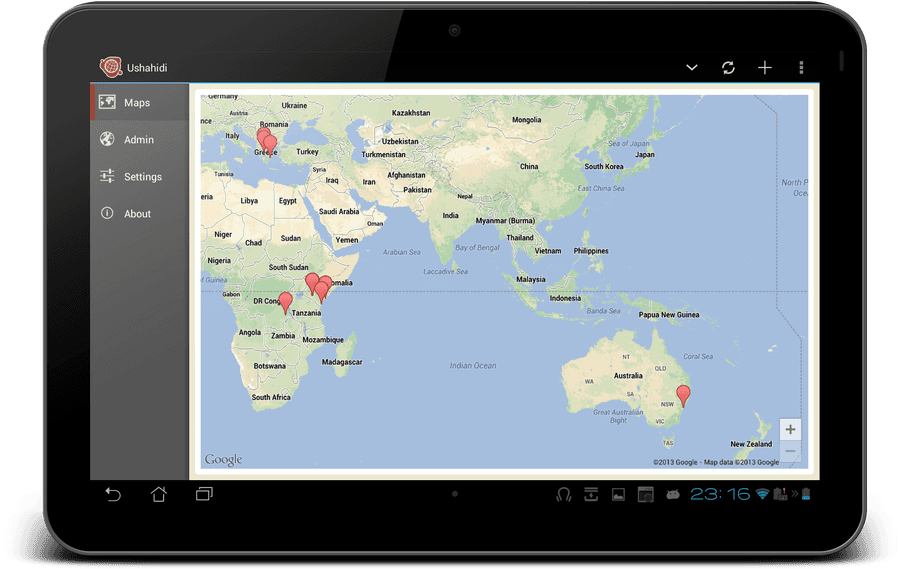
Task: Add a new report with plus icon
Action: 765,68
